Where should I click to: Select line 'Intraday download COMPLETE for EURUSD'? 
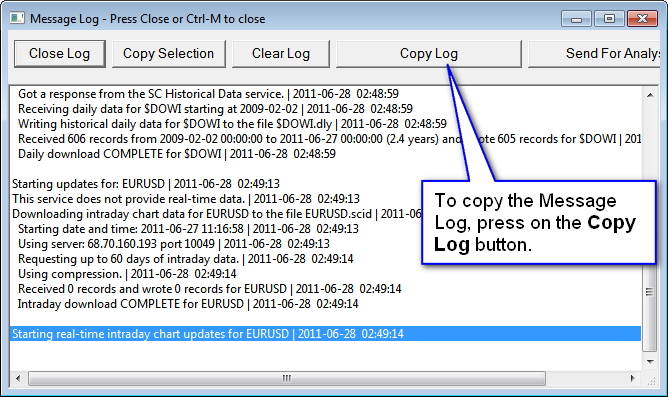[188, 304]
